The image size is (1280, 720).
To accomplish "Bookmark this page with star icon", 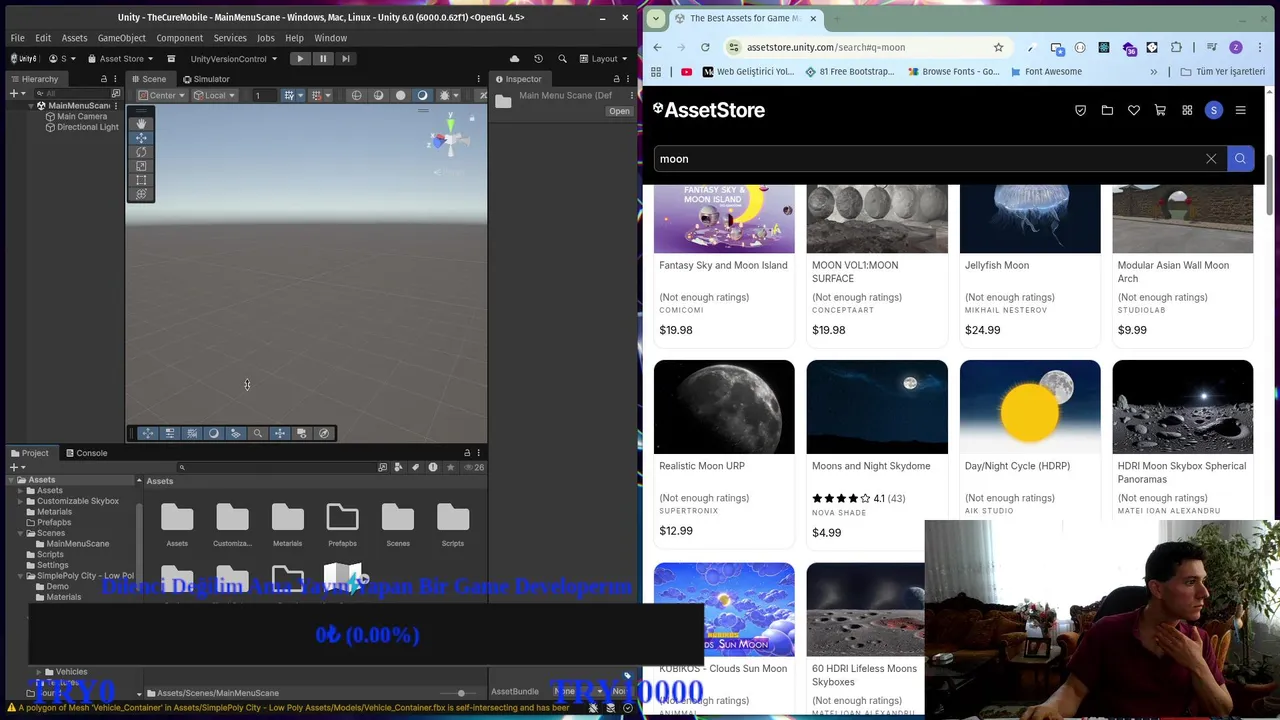I will tap(998, 47).
